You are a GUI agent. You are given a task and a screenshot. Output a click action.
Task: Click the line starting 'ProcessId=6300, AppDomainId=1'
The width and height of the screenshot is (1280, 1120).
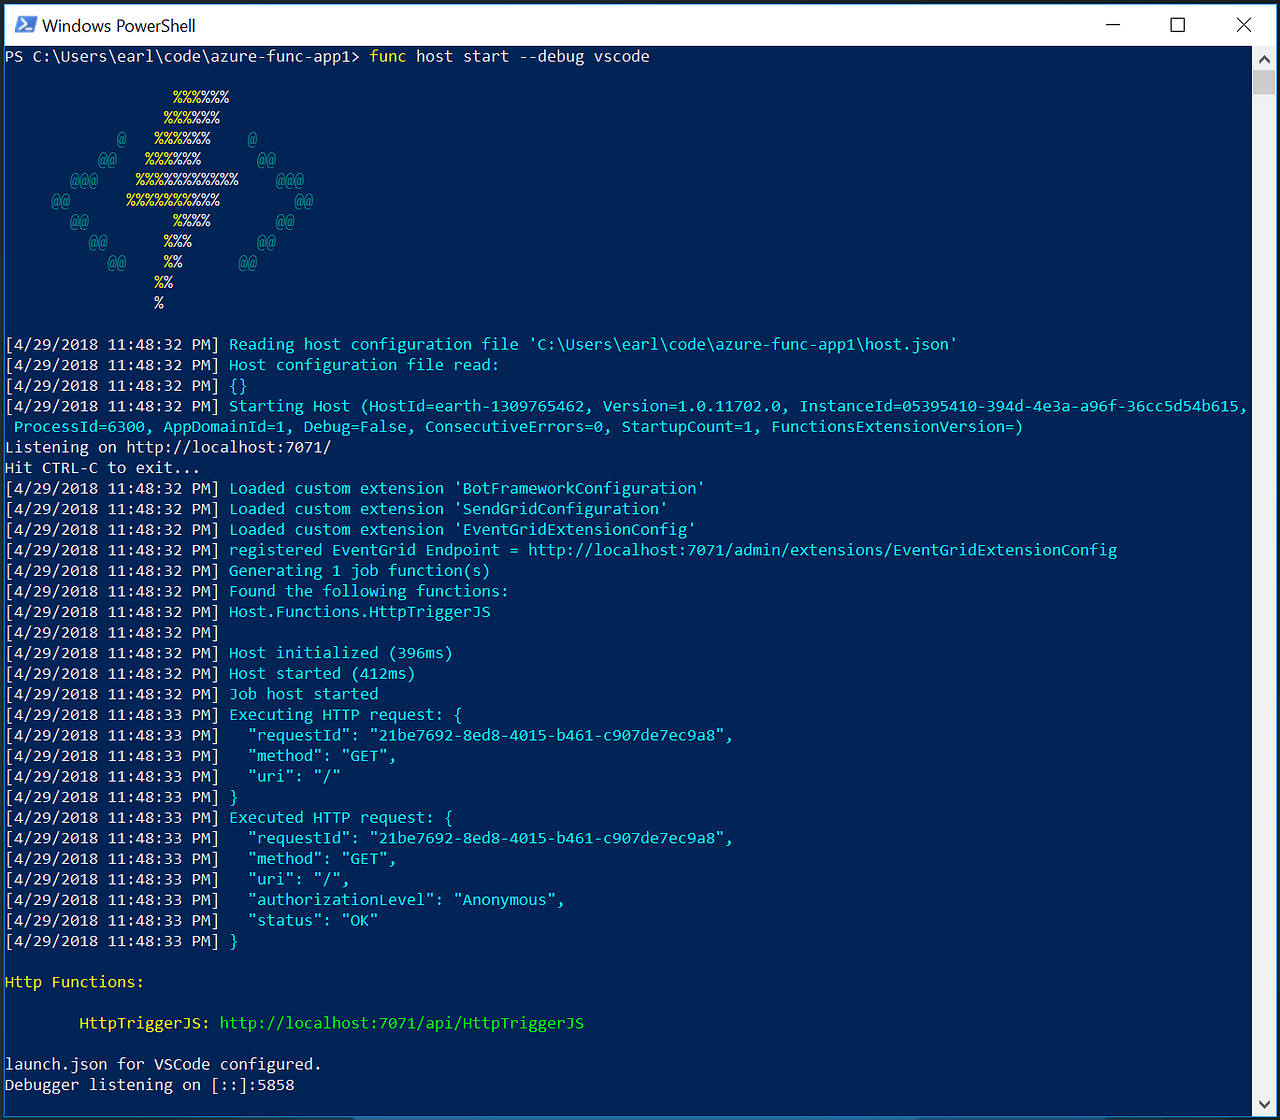(x=519, y=427)
